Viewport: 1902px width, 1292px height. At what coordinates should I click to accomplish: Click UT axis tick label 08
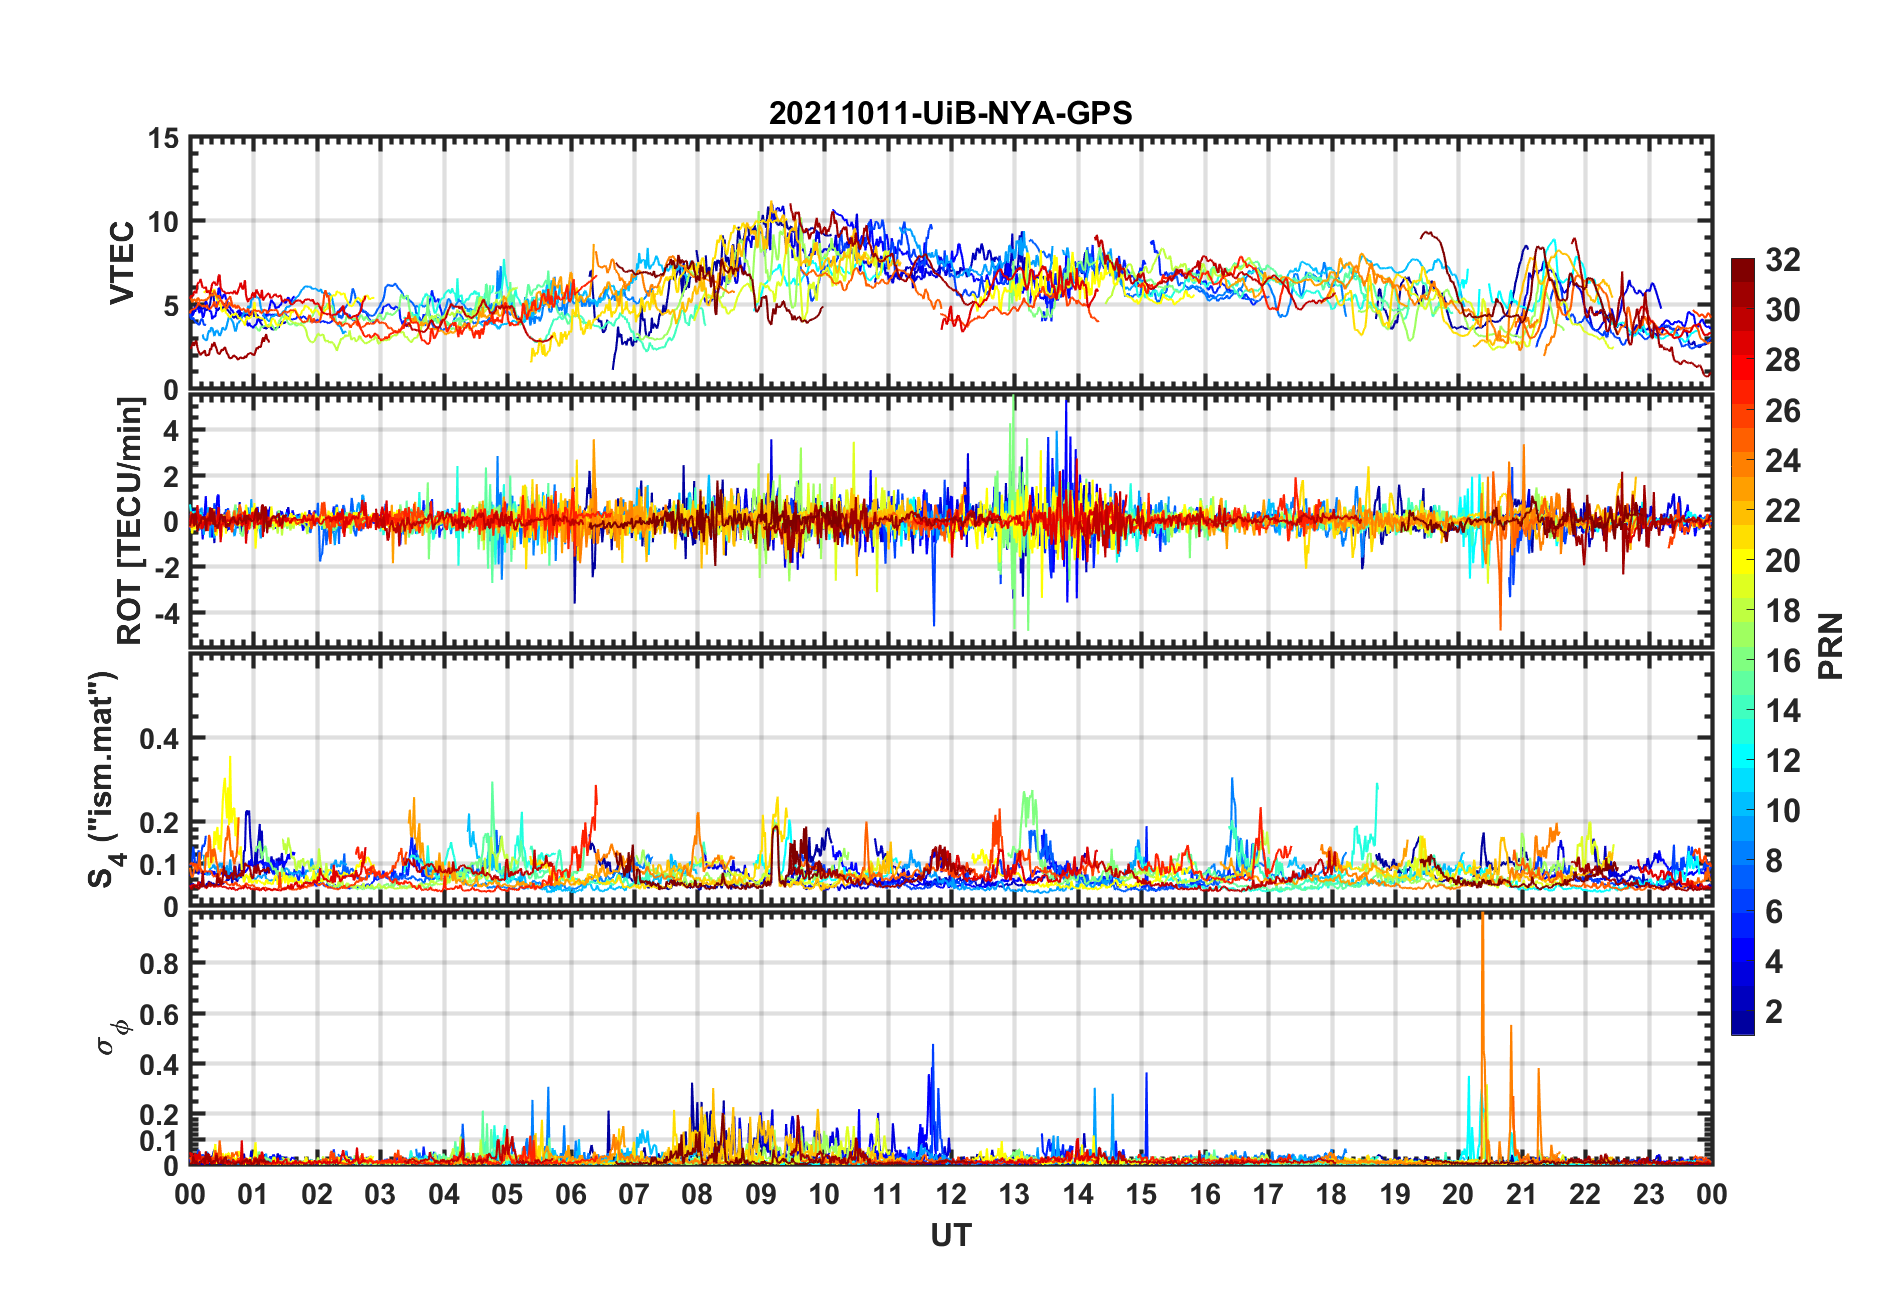(x=697, y=1194)
